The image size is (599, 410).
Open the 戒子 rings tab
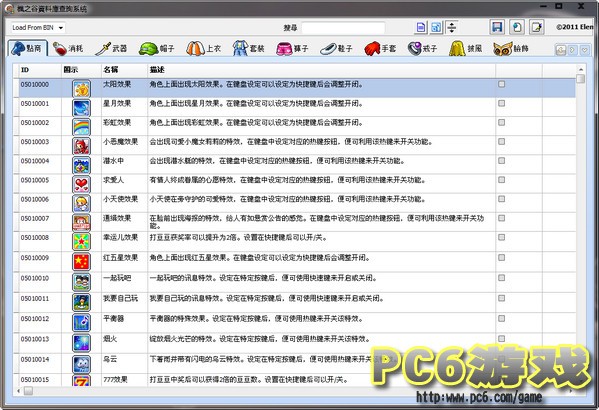click(x=422, y=49)
